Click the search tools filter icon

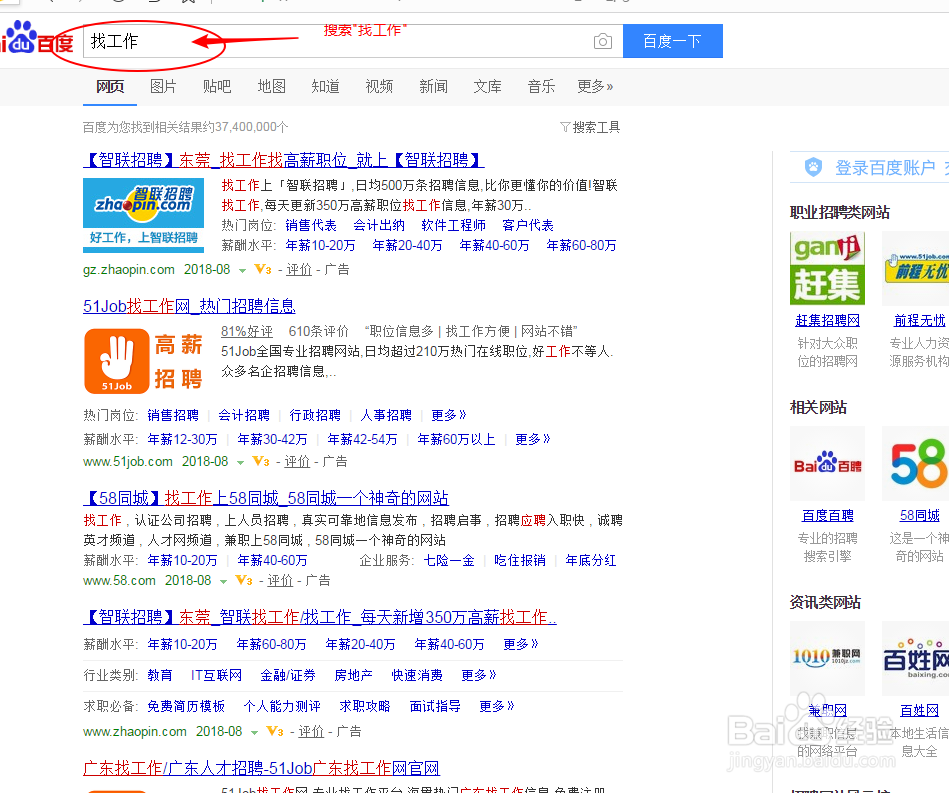pyautogui.click(x=565, y=127)
